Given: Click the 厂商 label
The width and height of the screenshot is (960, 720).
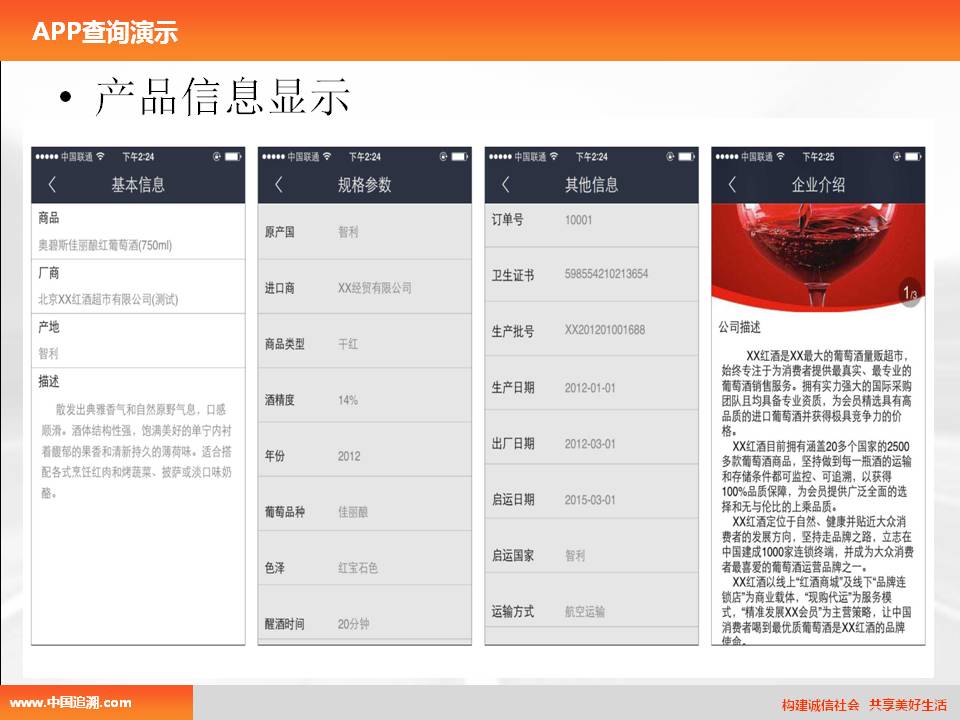Looking at the screenshot, I should (x=48, y=272).
